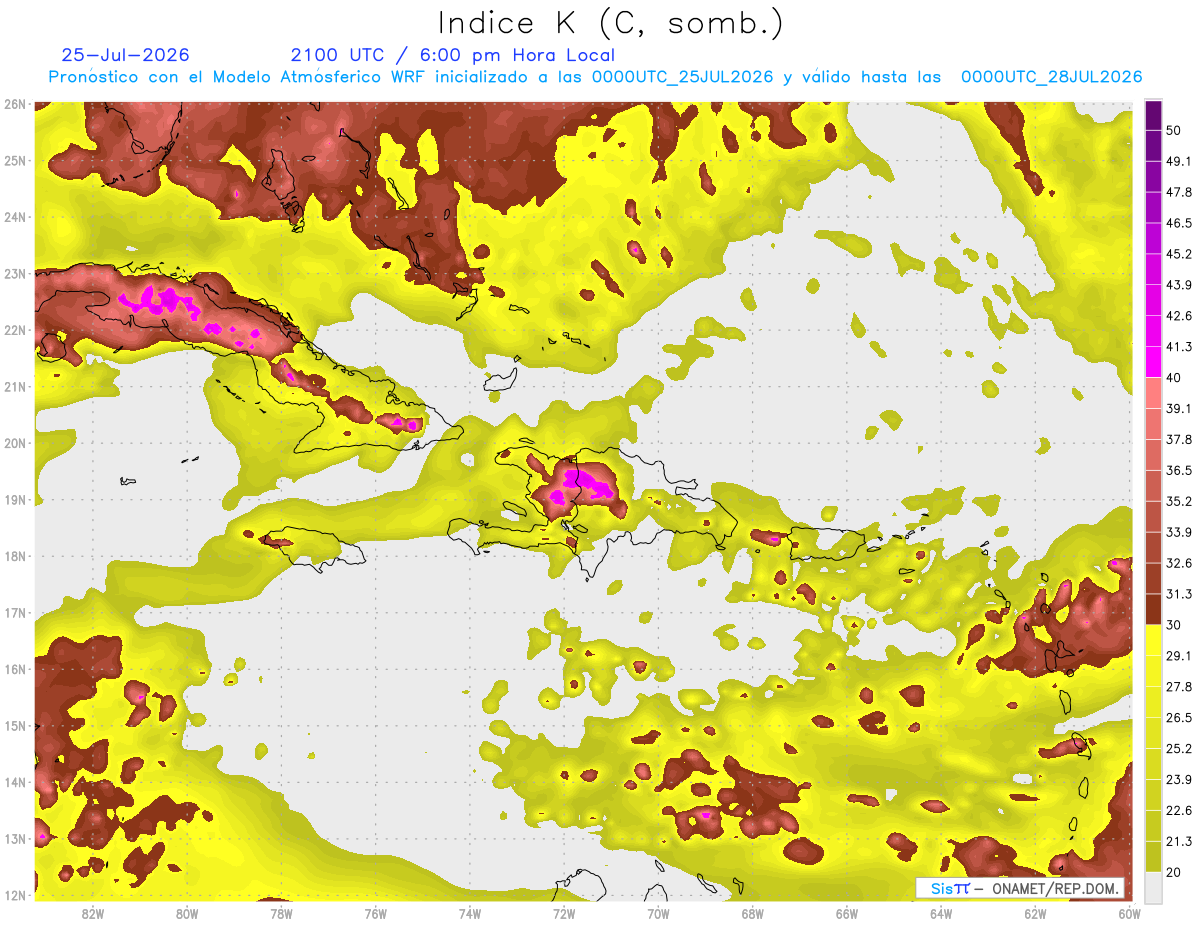This screenshot has height=927, width=1200.
Task: Click the "0000UTC_28JUL2026" valid-until timestamp
Action: coord(1051,77)
